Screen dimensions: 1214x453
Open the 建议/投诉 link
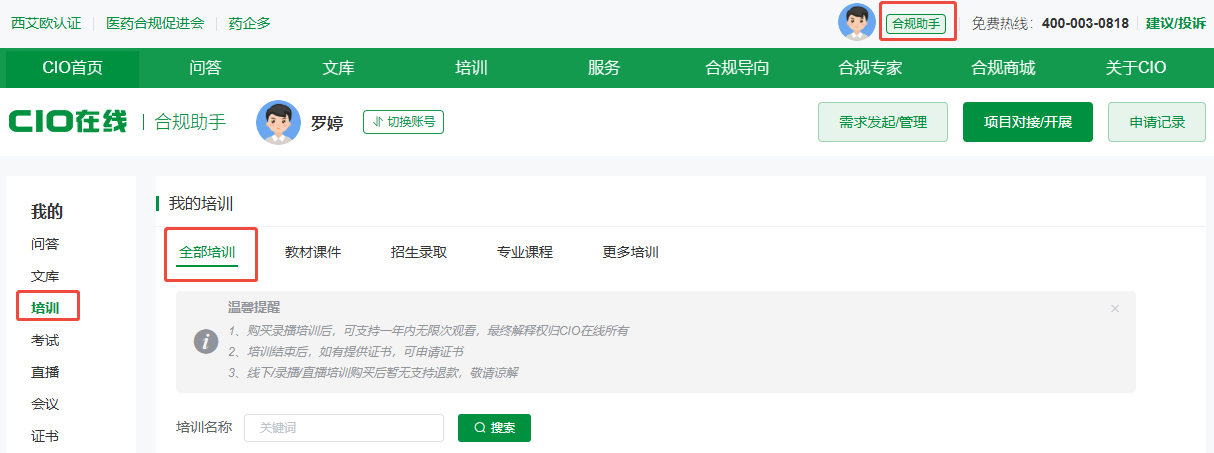1176,23
